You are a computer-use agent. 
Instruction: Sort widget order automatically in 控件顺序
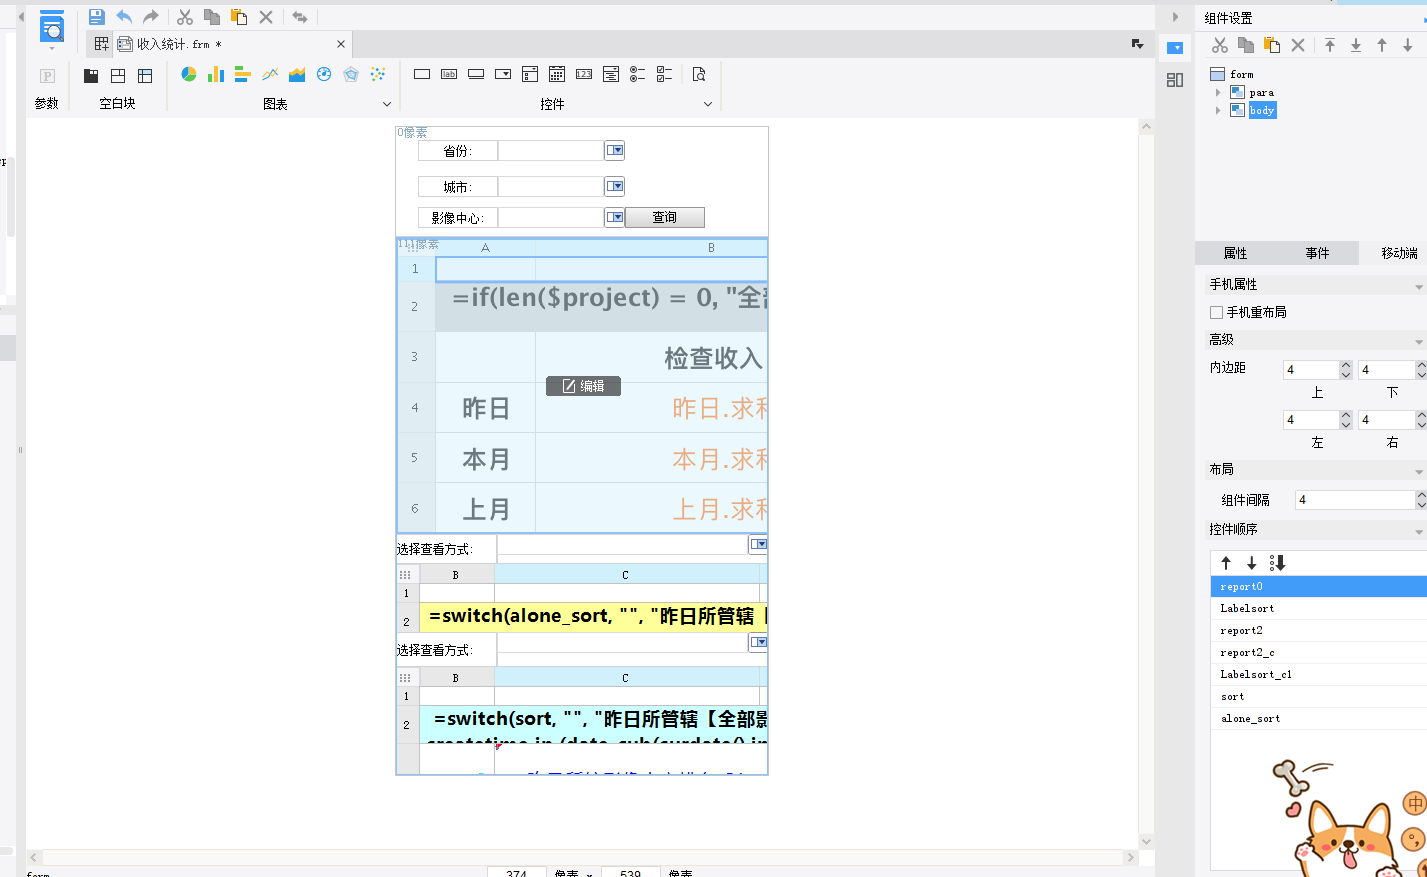click(1278, 563)
